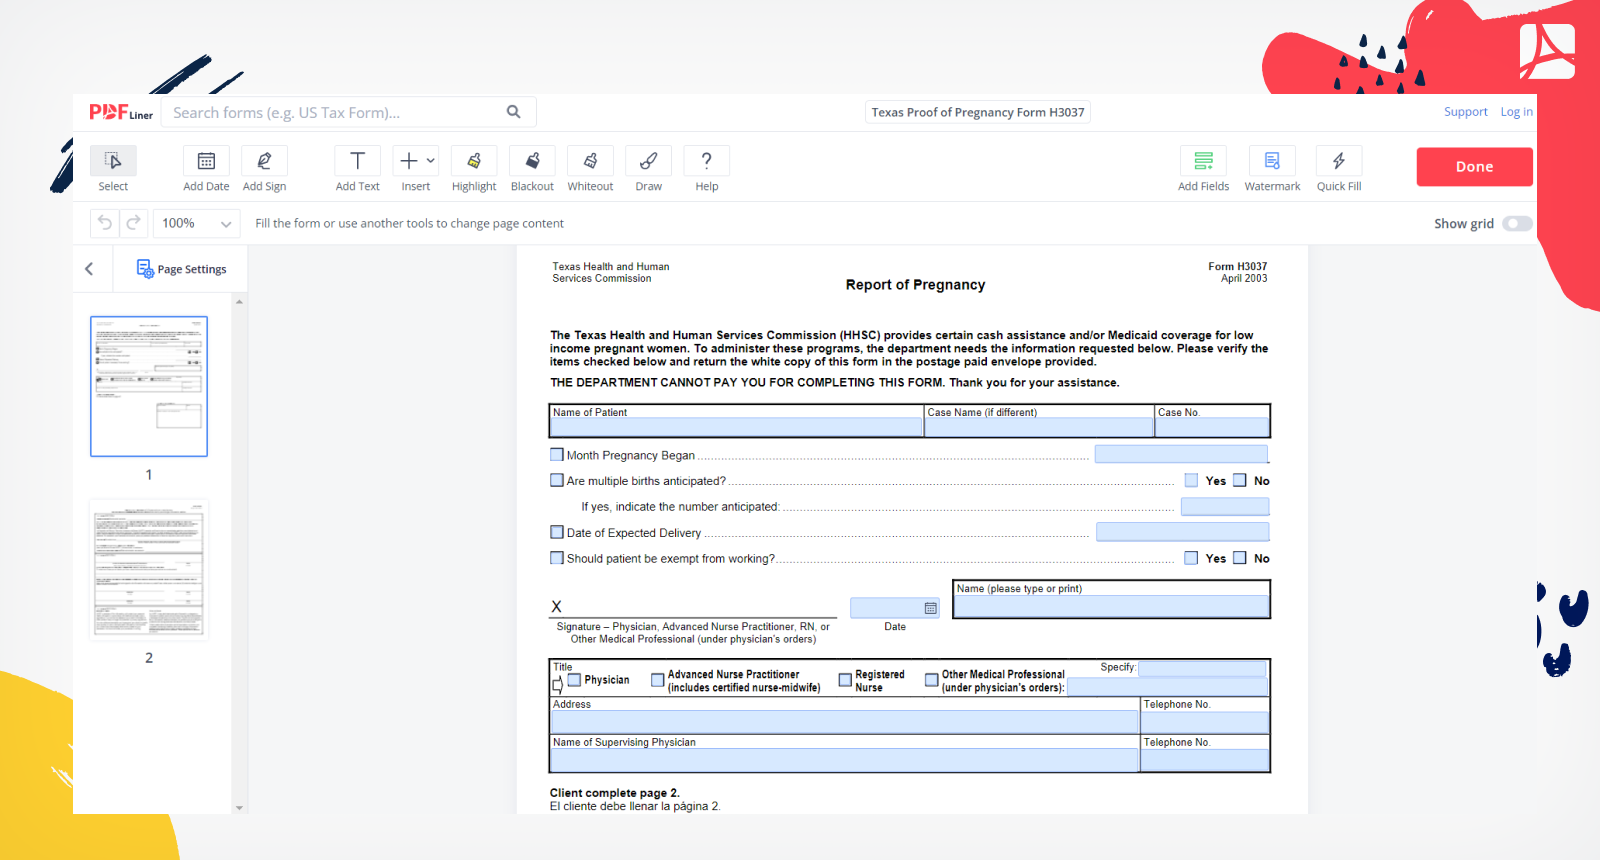Image resolution: width=1600 pixels, height=860 pixels.
Task: Click the Month Pregnancy Began answer field
Action: pos(1182,455)
